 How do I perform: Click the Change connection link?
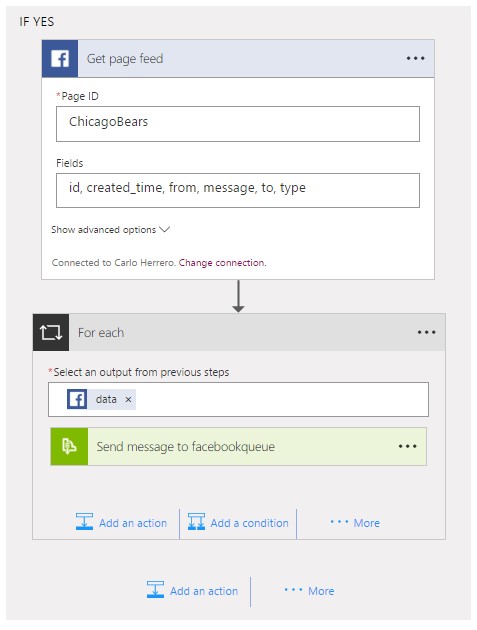click(222, 263)
